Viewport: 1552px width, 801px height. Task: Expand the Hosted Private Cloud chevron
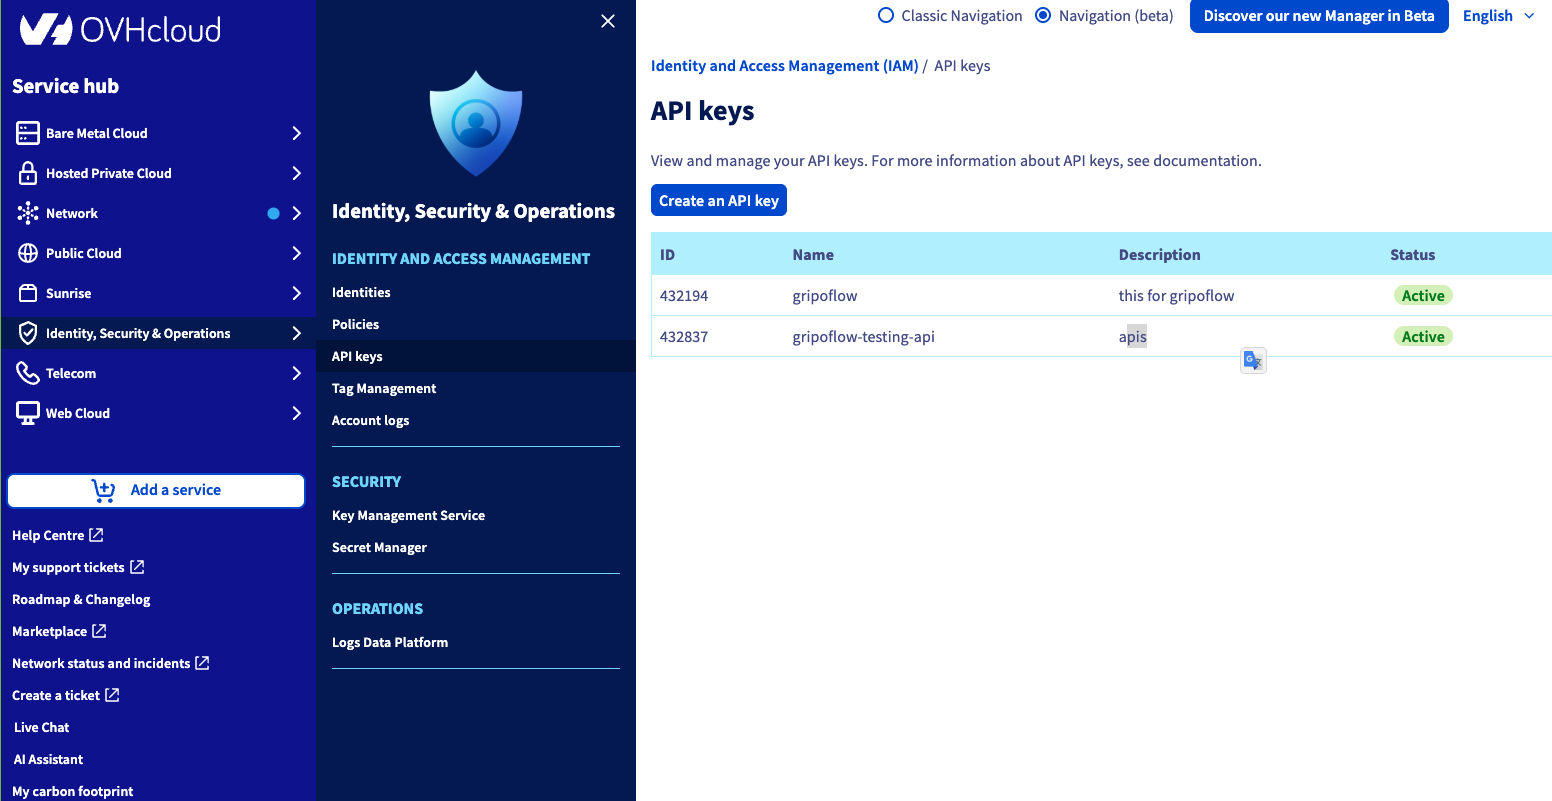click(296, 173)
